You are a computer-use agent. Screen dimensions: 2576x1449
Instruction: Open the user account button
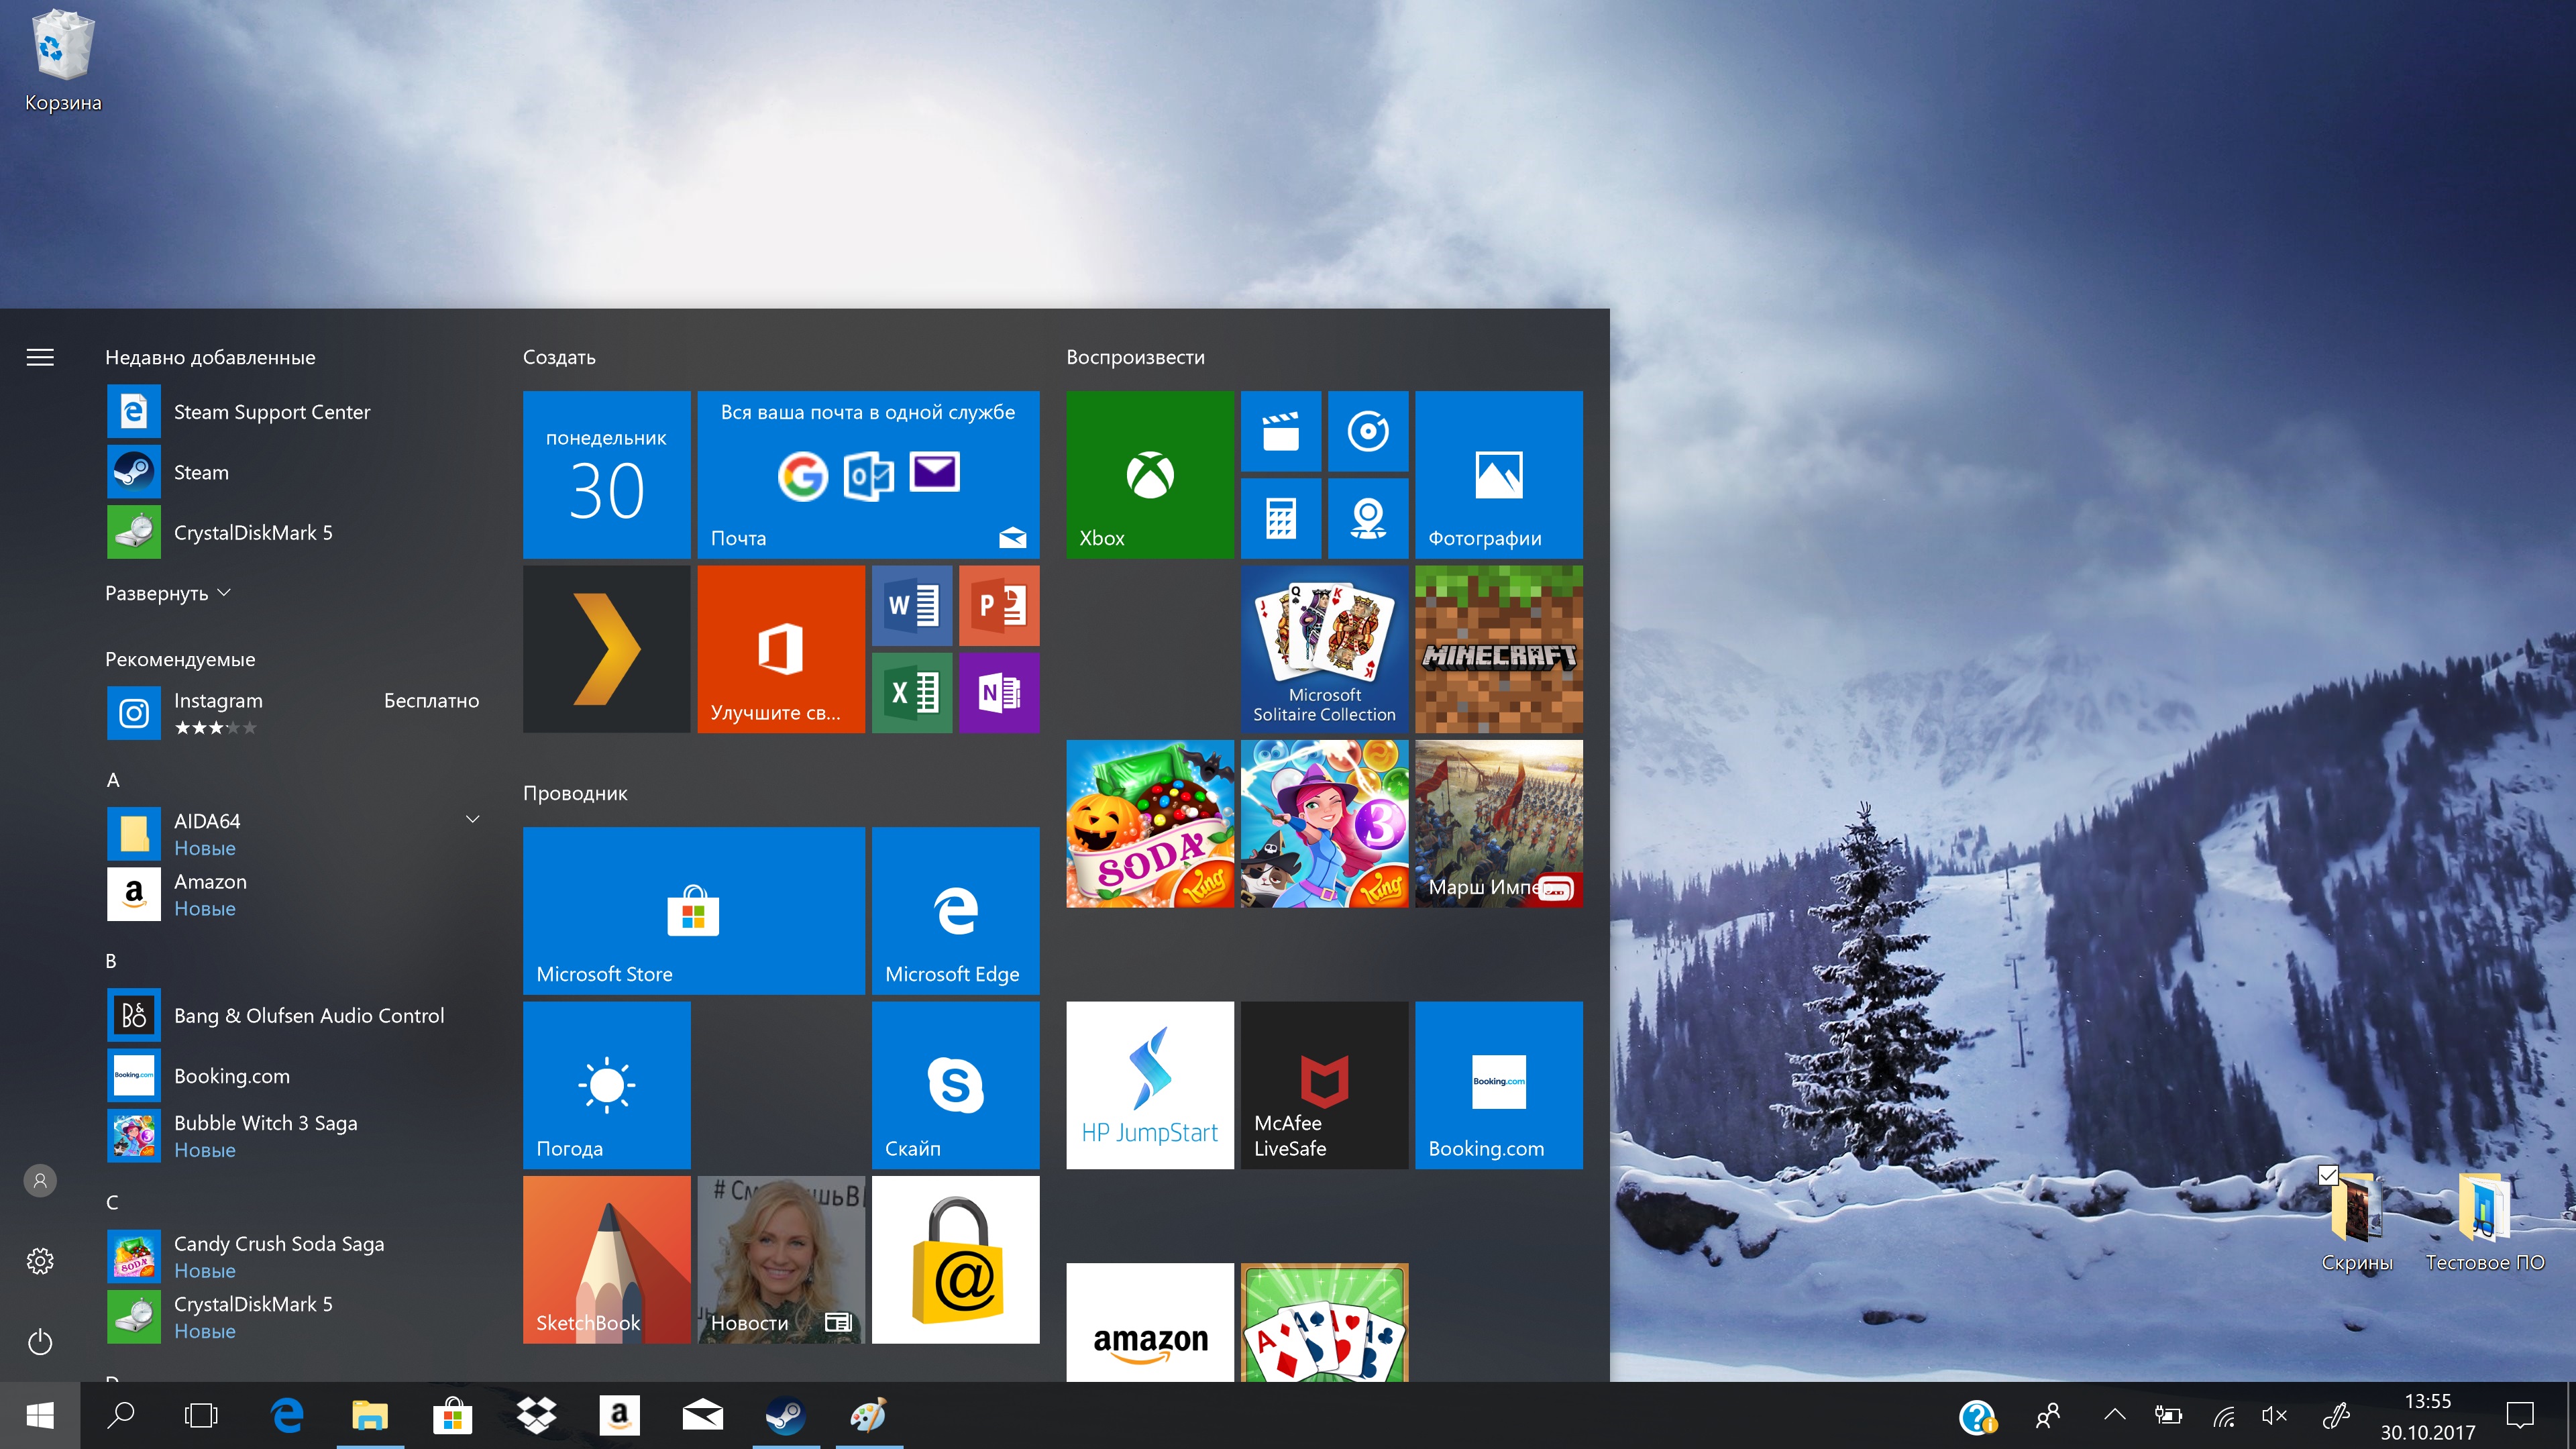[x=40, y=1180]
